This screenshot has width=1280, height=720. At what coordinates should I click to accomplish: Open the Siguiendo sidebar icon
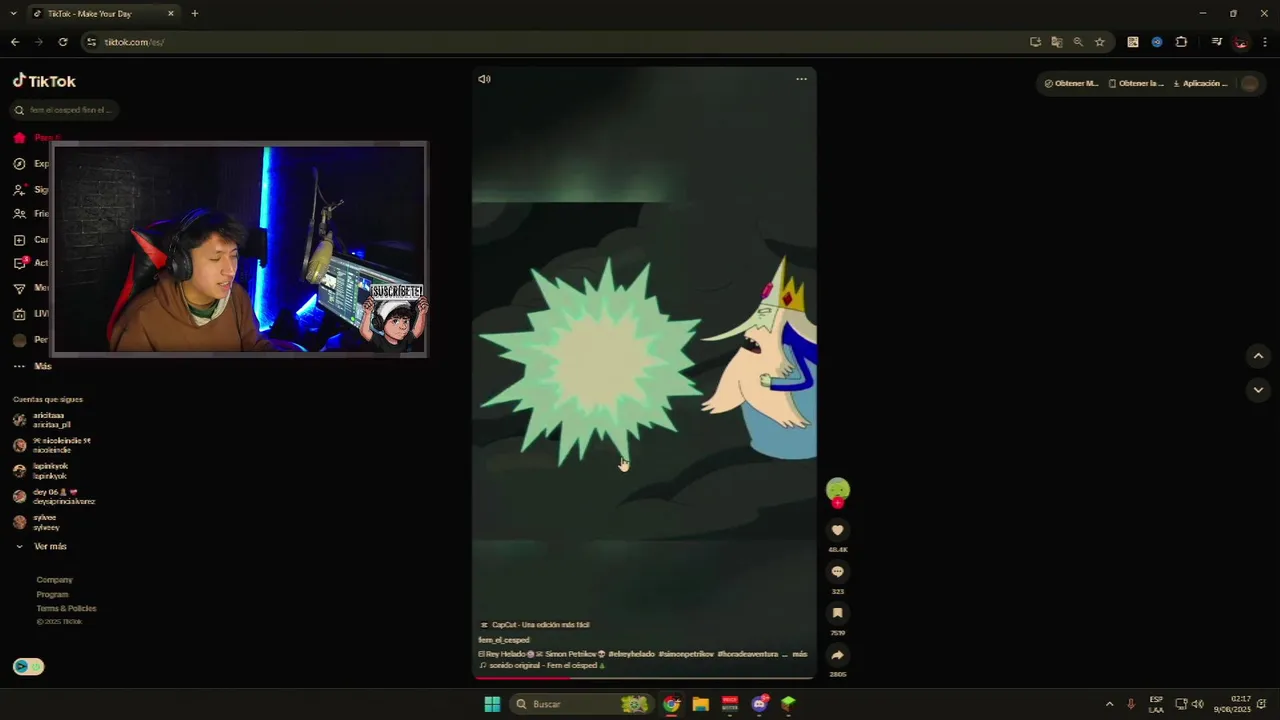point(19,189)
